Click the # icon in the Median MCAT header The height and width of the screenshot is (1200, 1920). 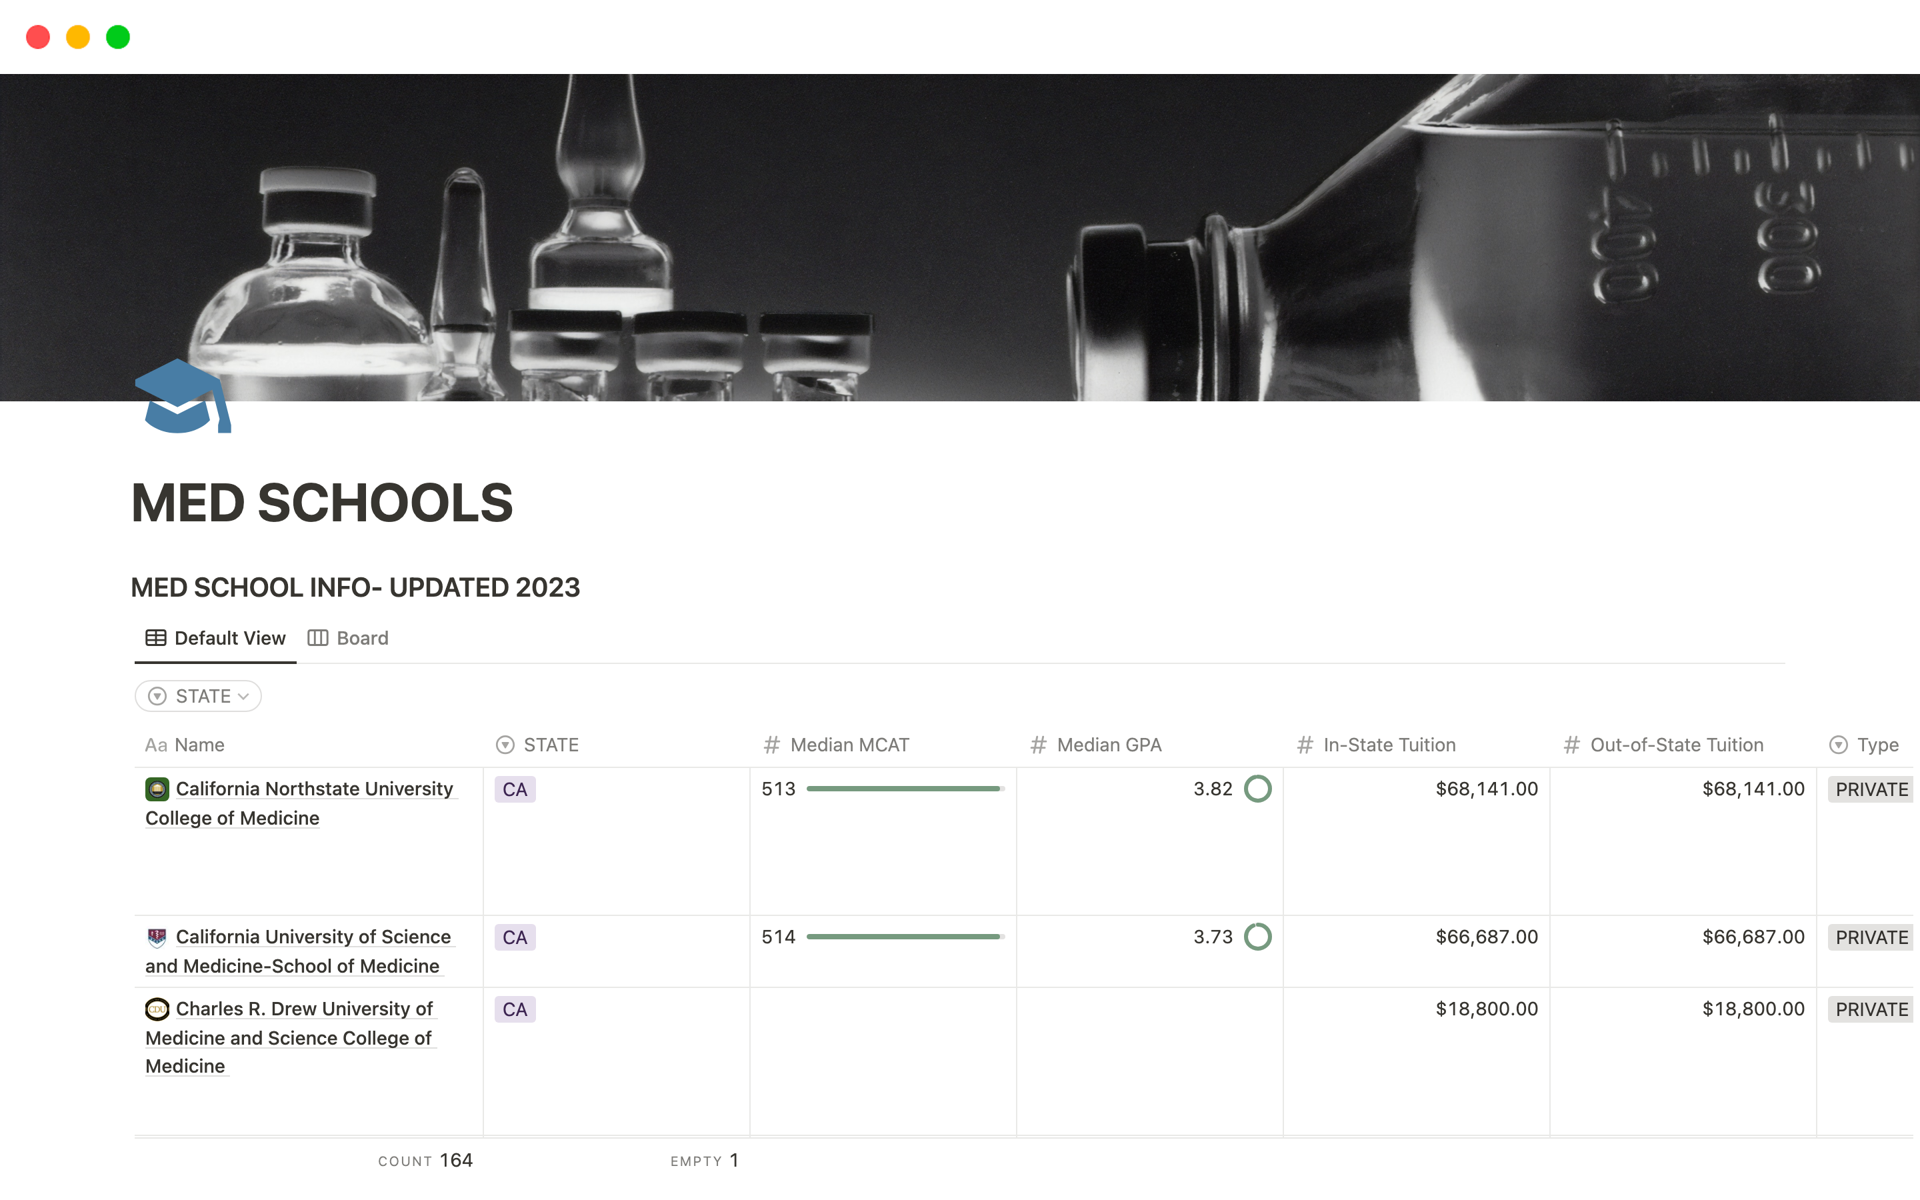770,744
